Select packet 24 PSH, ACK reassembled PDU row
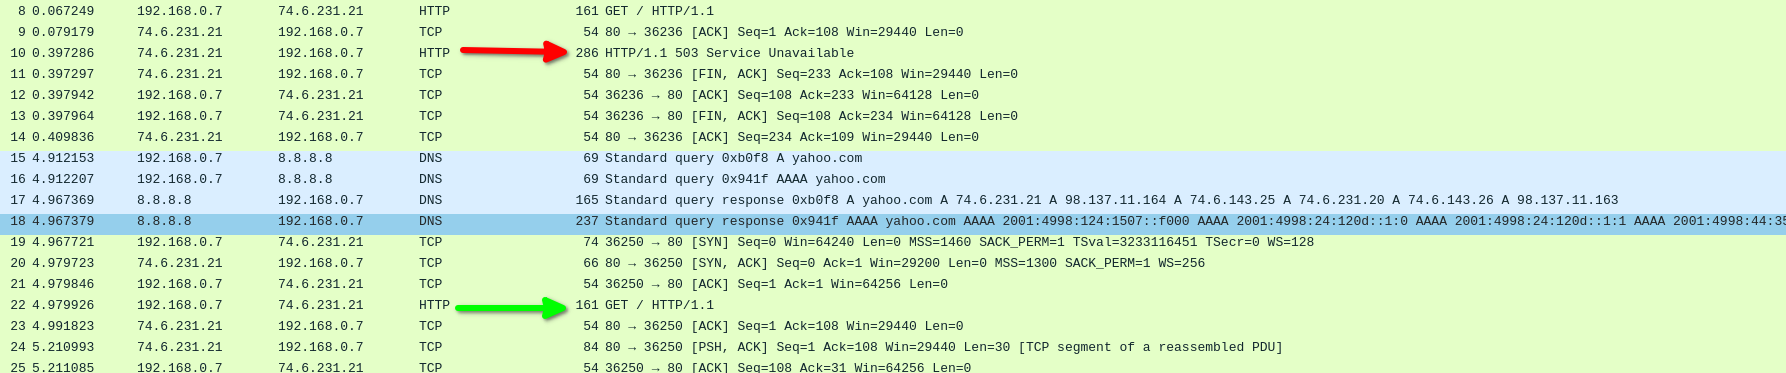This screenshot has height=373, width=1786. 893,347
